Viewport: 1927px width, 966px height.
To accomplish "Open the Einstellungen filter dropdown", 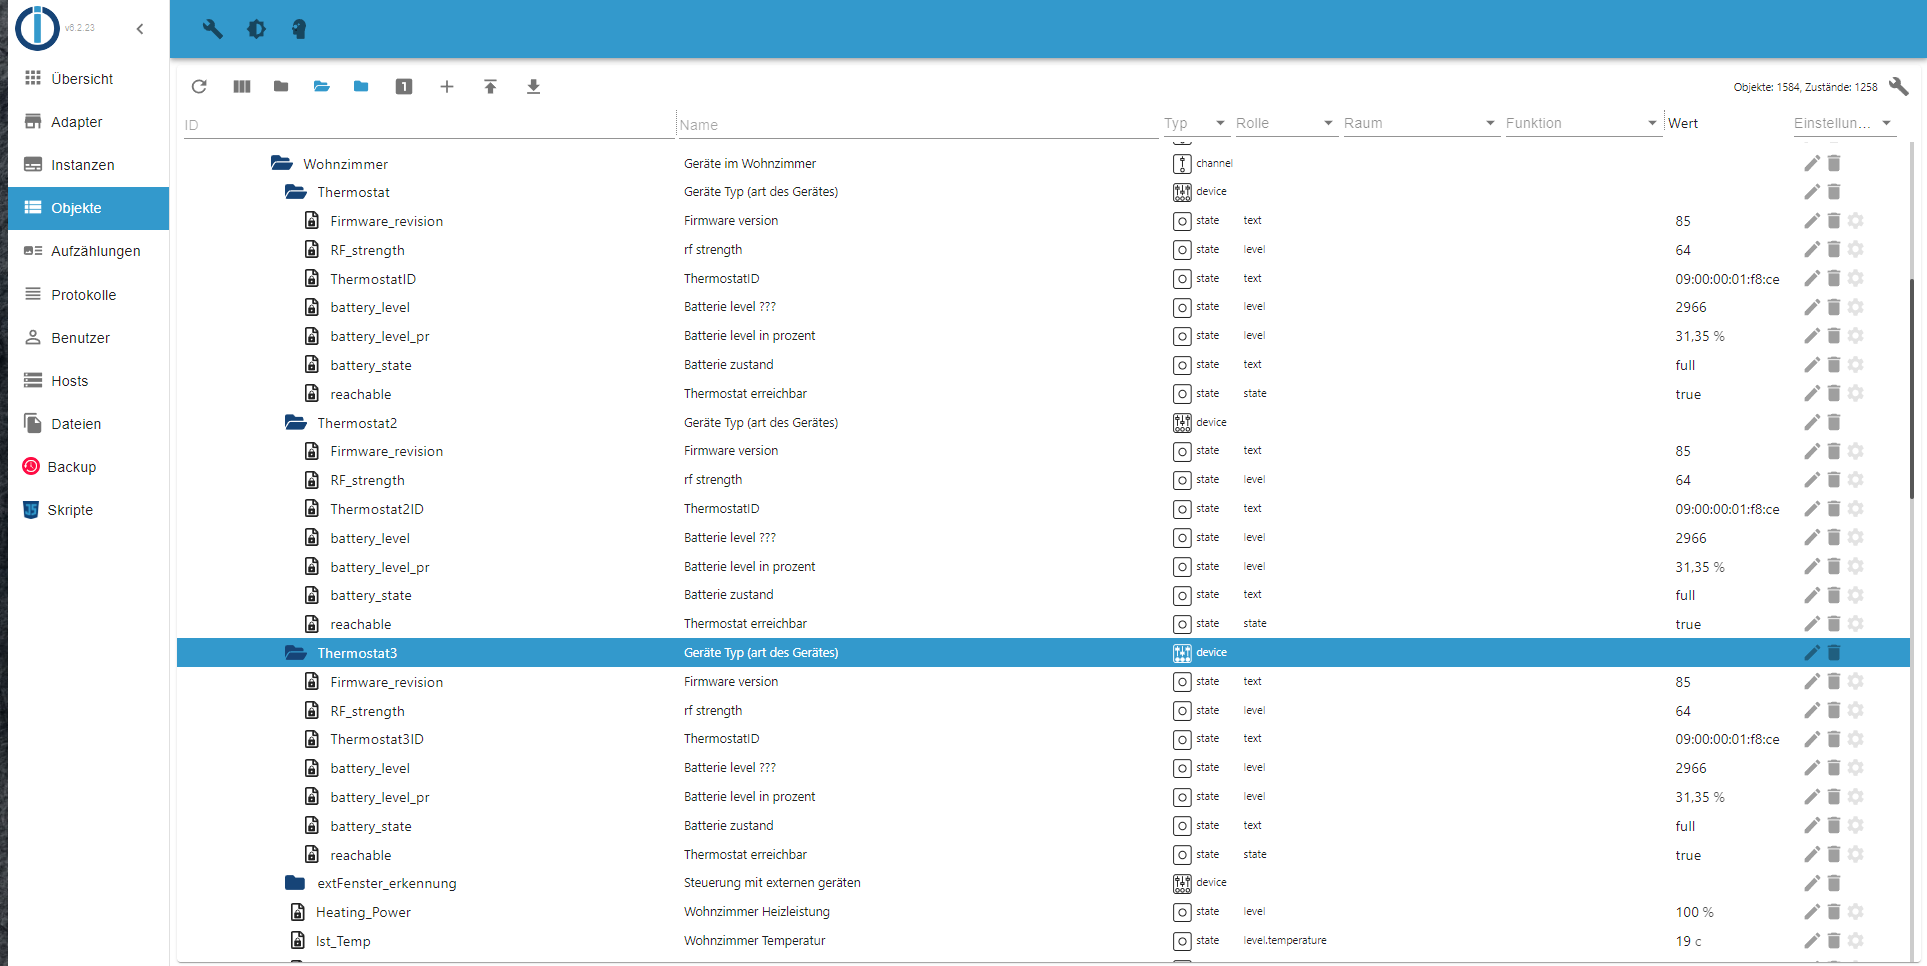I will pyautogui.click(x=1843, y=123).
